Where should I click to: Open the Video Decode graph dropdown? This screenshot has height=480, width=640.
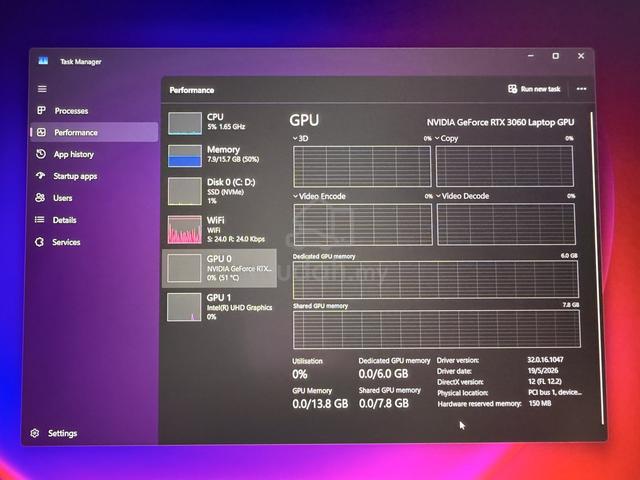(x=438, y=196)
